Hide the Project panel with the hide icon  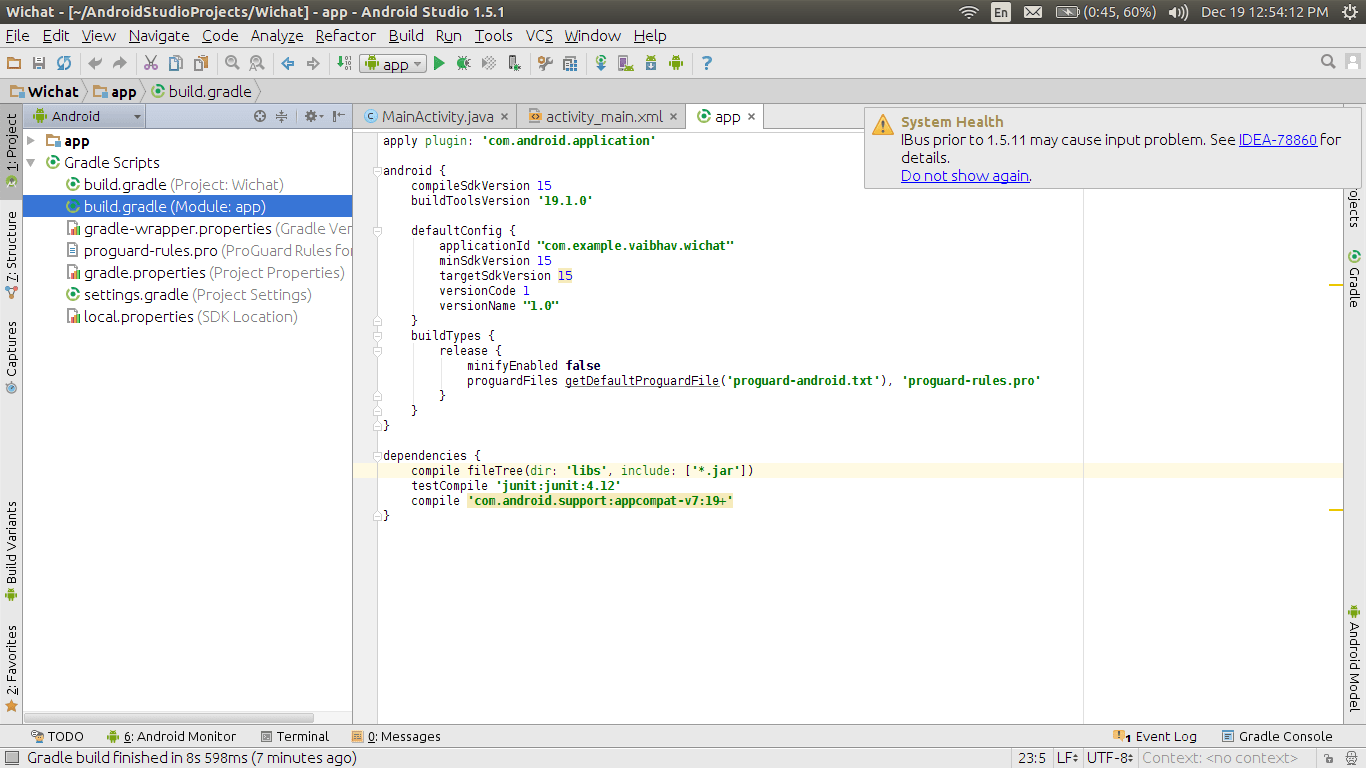[339, 116]
